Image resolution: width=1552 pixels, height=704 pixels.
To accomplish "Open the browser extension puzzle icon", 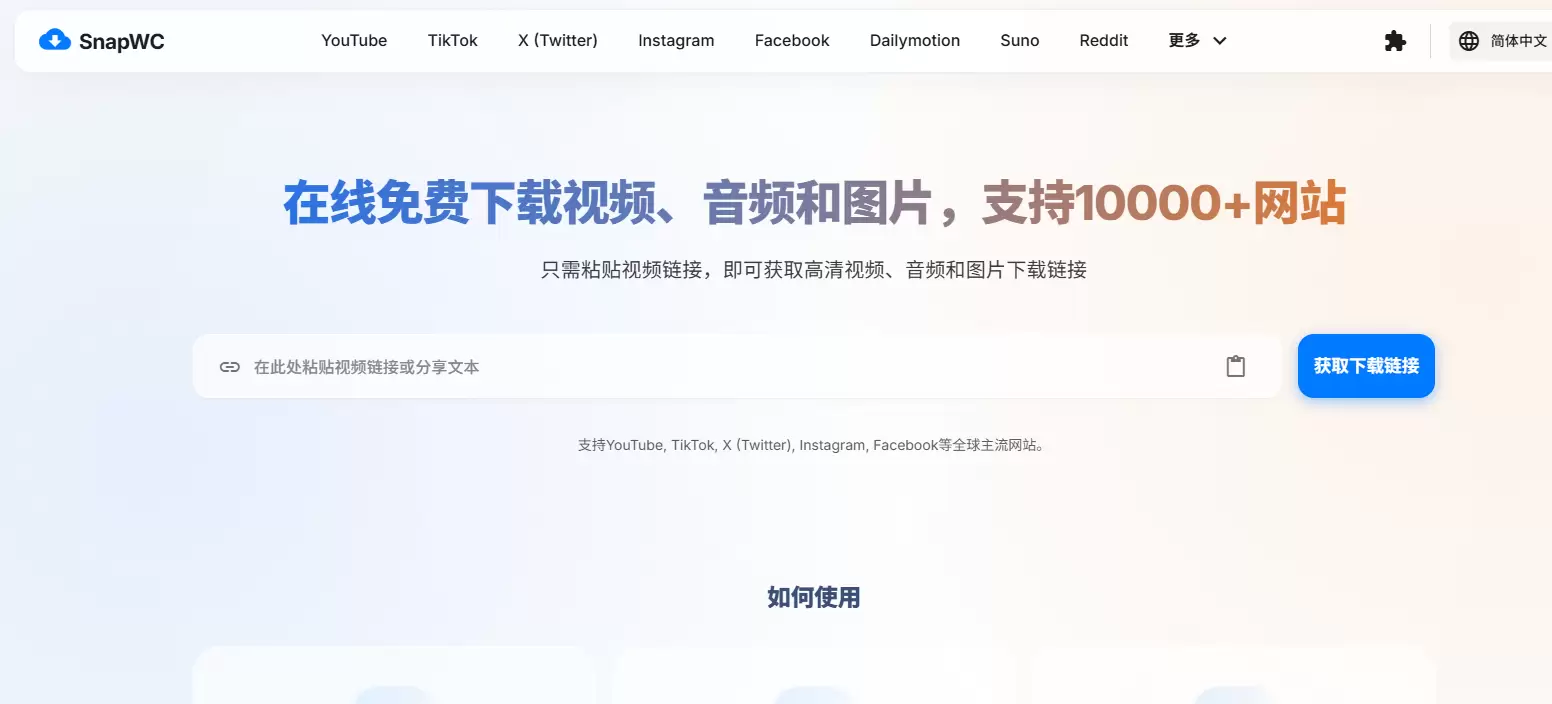I will click(1395, 41).
